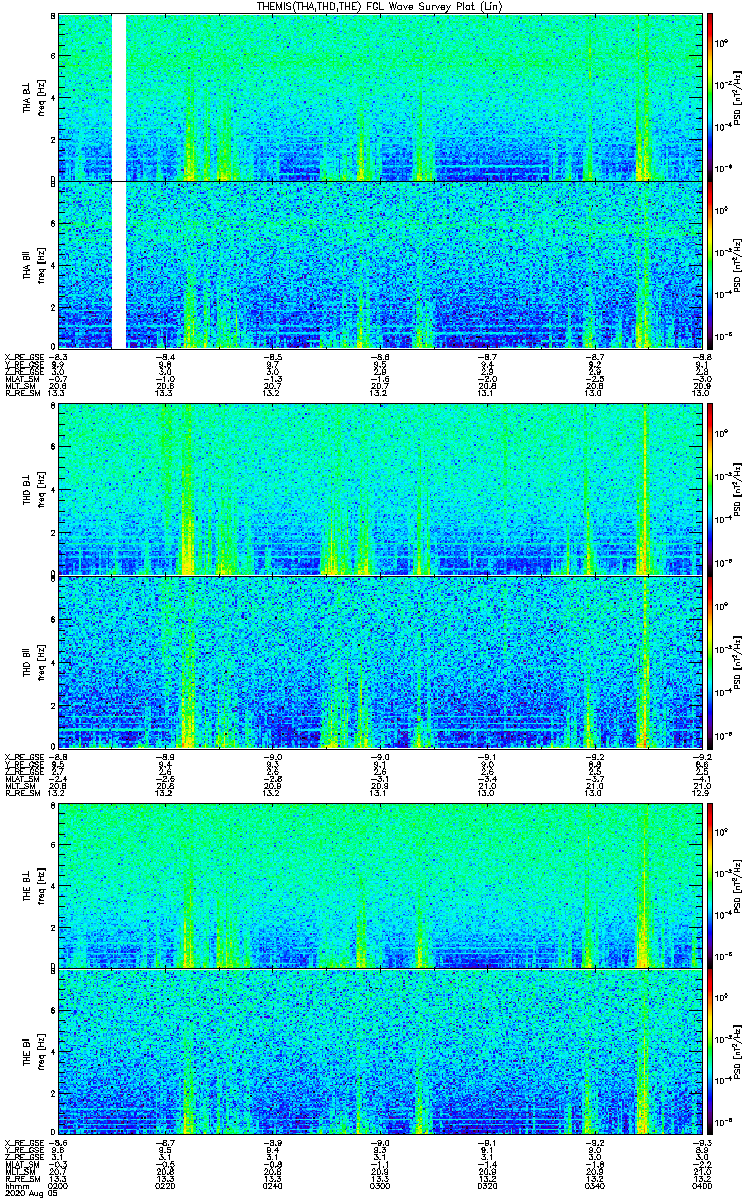Click PSD [nT²/Hz] label of THA B⊥ color bar
750x1200 pixels.
(735, 96)
